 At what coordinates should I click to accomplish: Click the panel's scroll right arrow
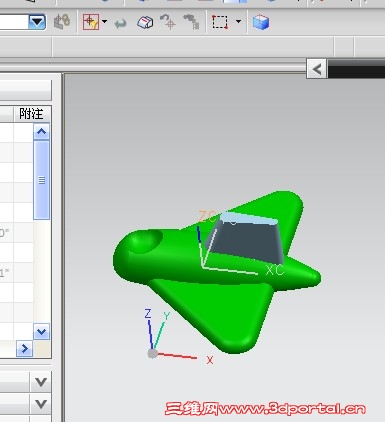tap(24, 349)
